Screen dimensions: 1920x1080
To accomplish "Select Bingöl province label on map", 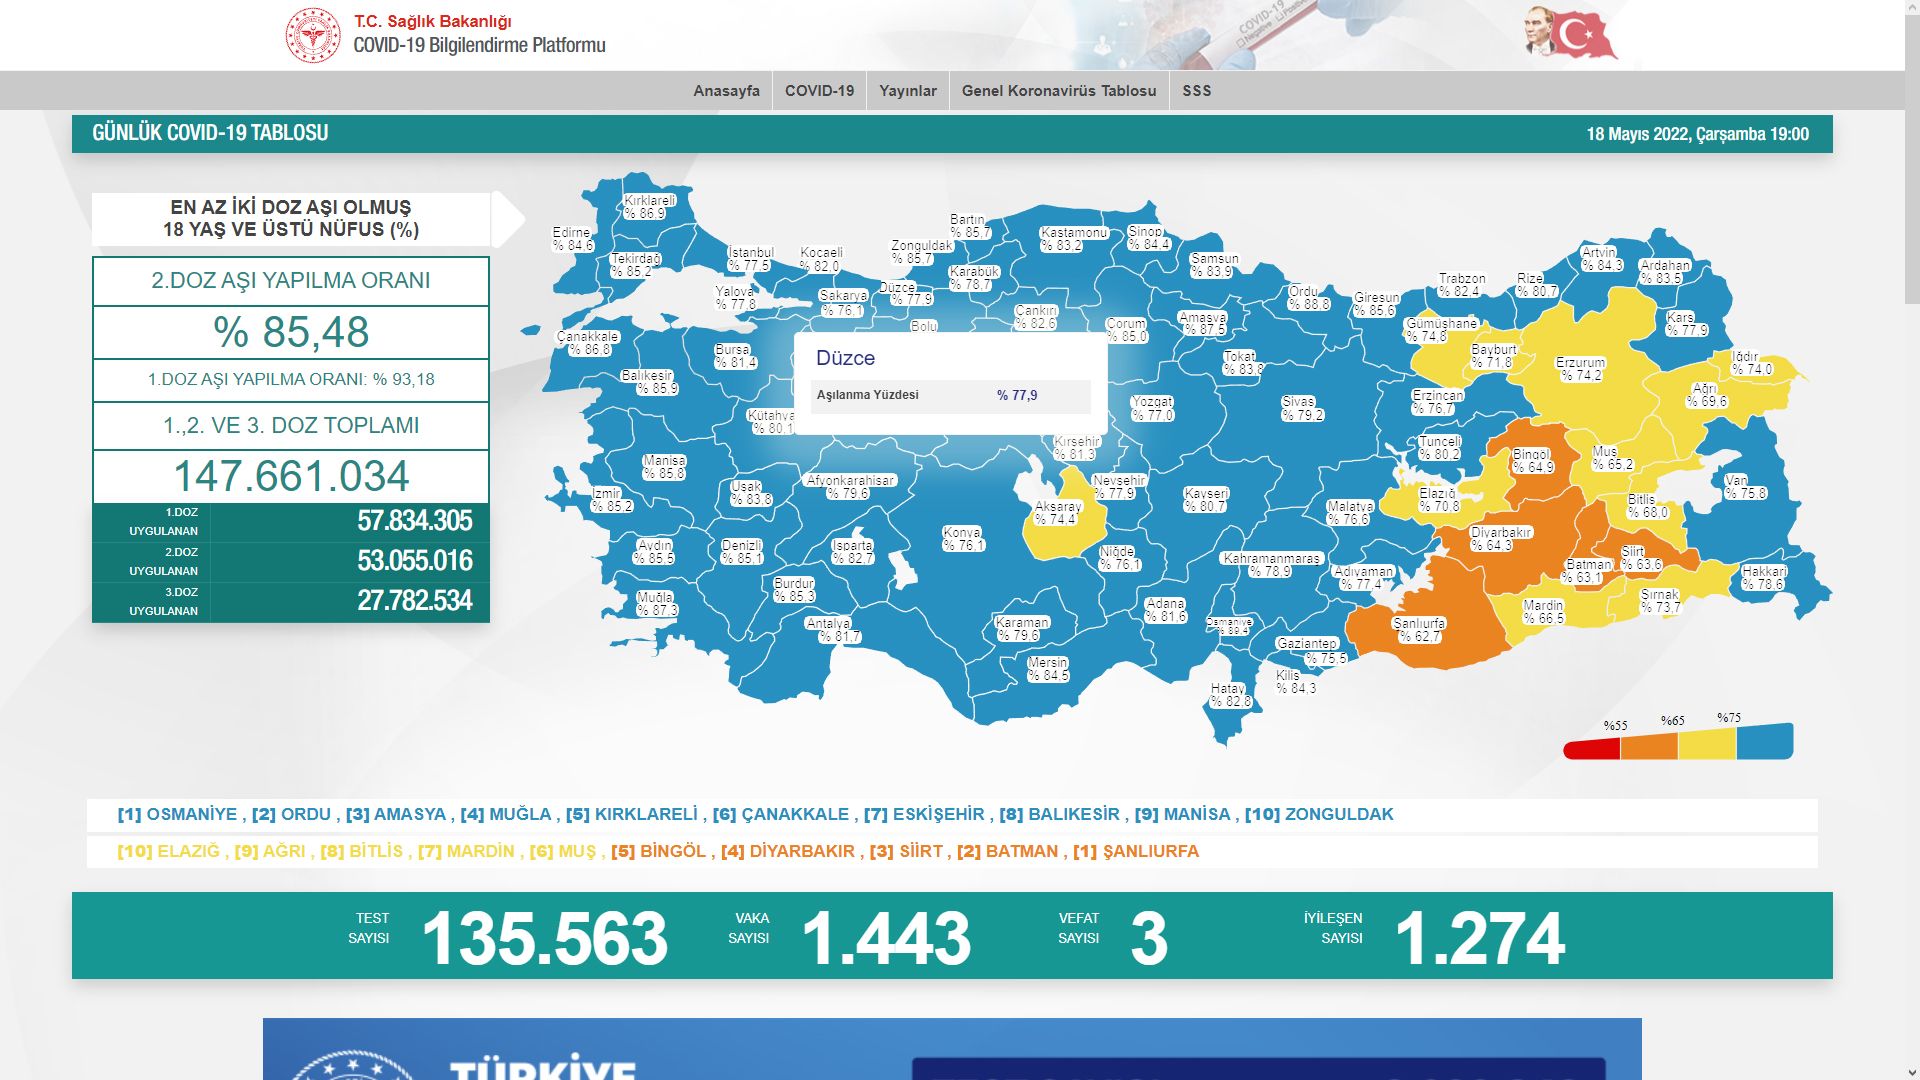I will coord(1532,461).
